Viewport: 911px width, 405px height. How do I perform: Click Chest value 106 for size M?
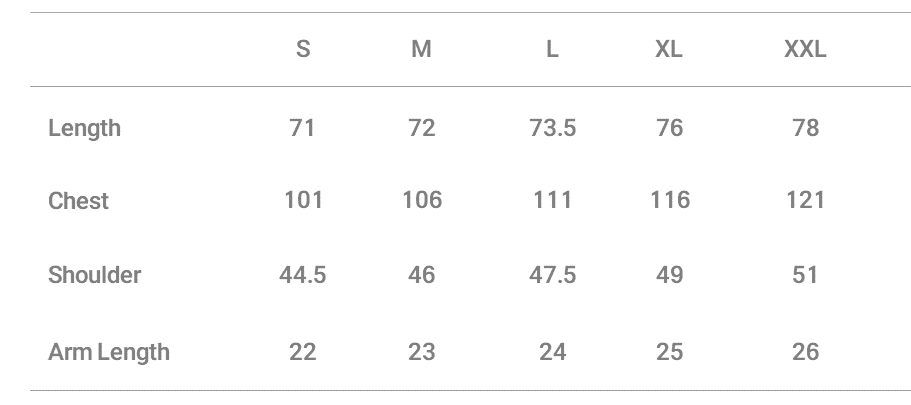point(422,200)
